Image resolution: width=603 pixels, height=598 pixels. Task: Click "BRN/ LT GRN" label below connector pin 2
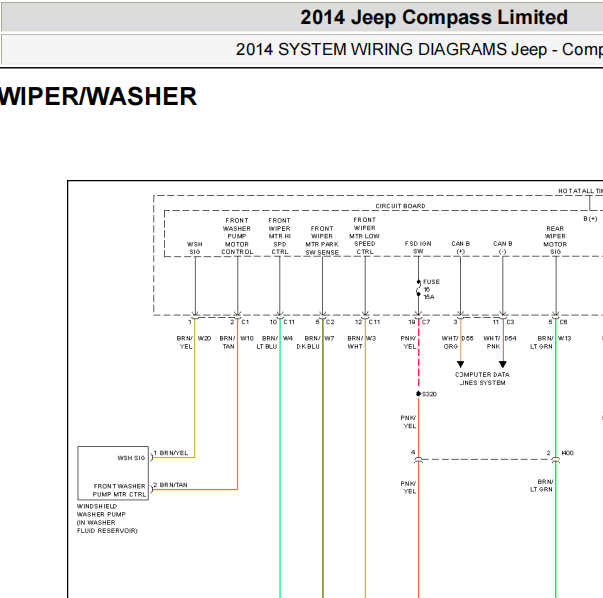[x=541, y=485]
